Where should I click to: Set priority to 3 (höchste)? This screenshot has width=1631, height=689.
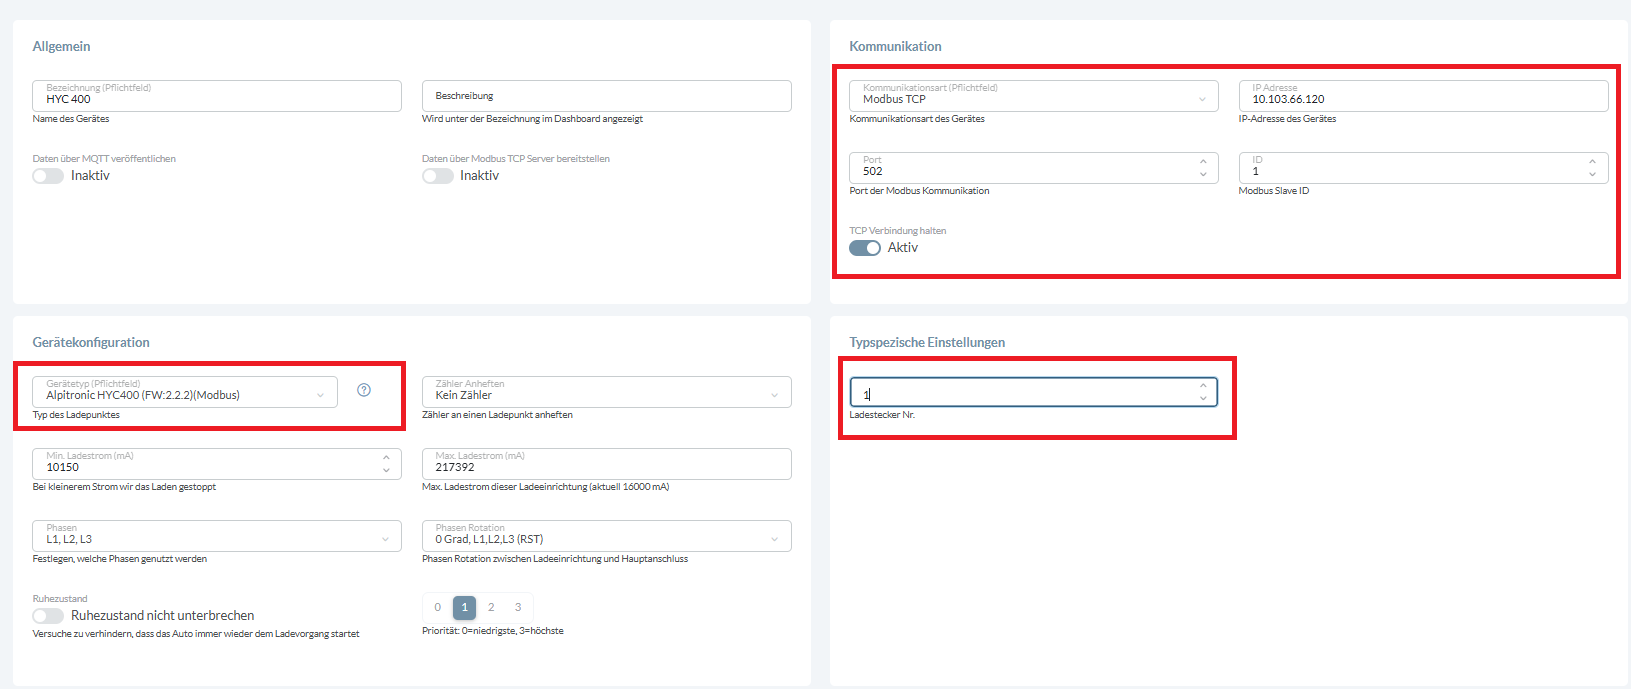(518, 607)
